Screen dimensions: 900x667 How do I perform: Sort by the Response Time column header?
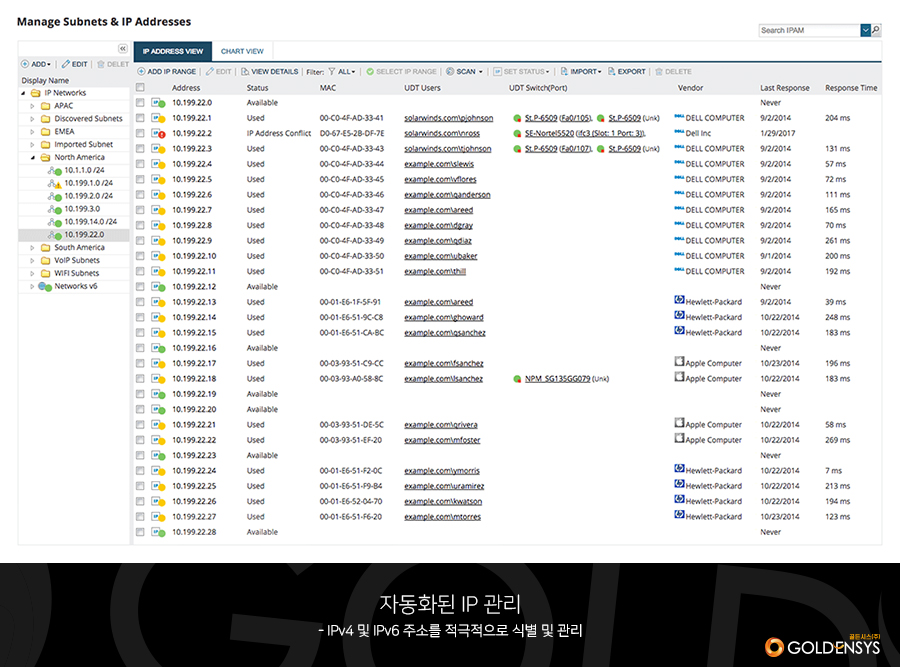point(851,88)
